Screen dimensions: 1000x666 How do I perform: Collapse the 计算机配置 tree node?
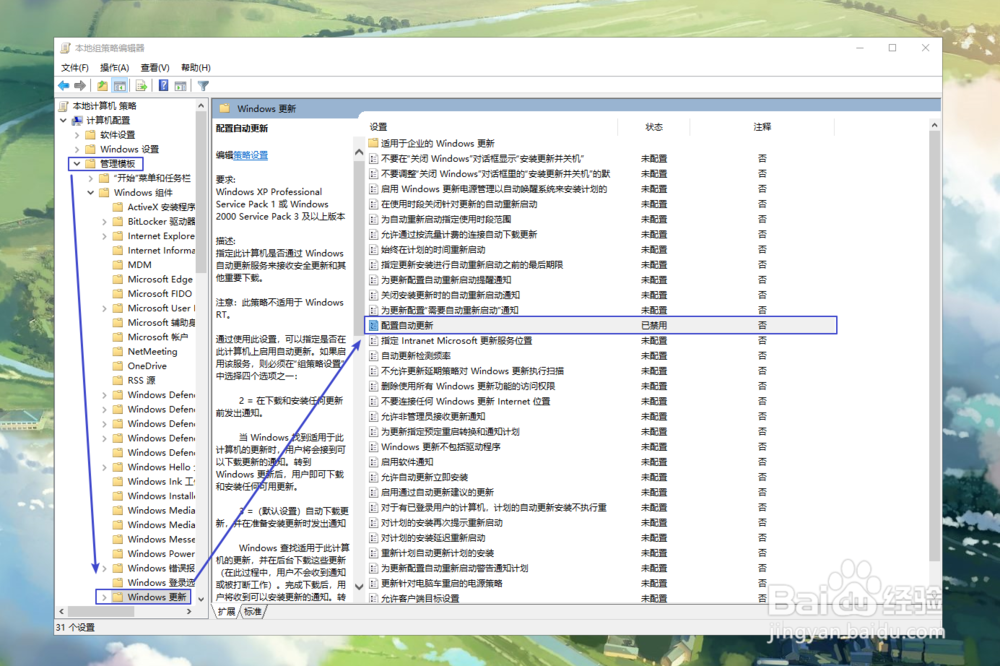point(63,120)
